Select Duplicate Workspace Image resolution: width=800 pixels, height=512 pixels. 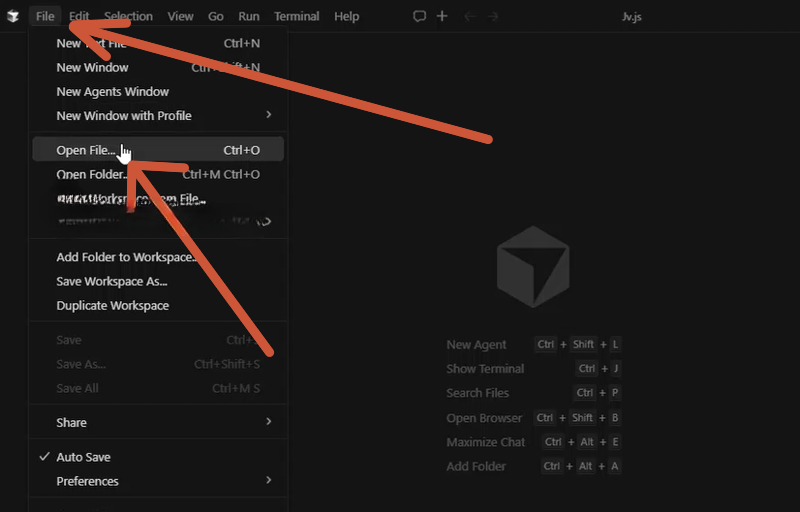coord(158,305)
